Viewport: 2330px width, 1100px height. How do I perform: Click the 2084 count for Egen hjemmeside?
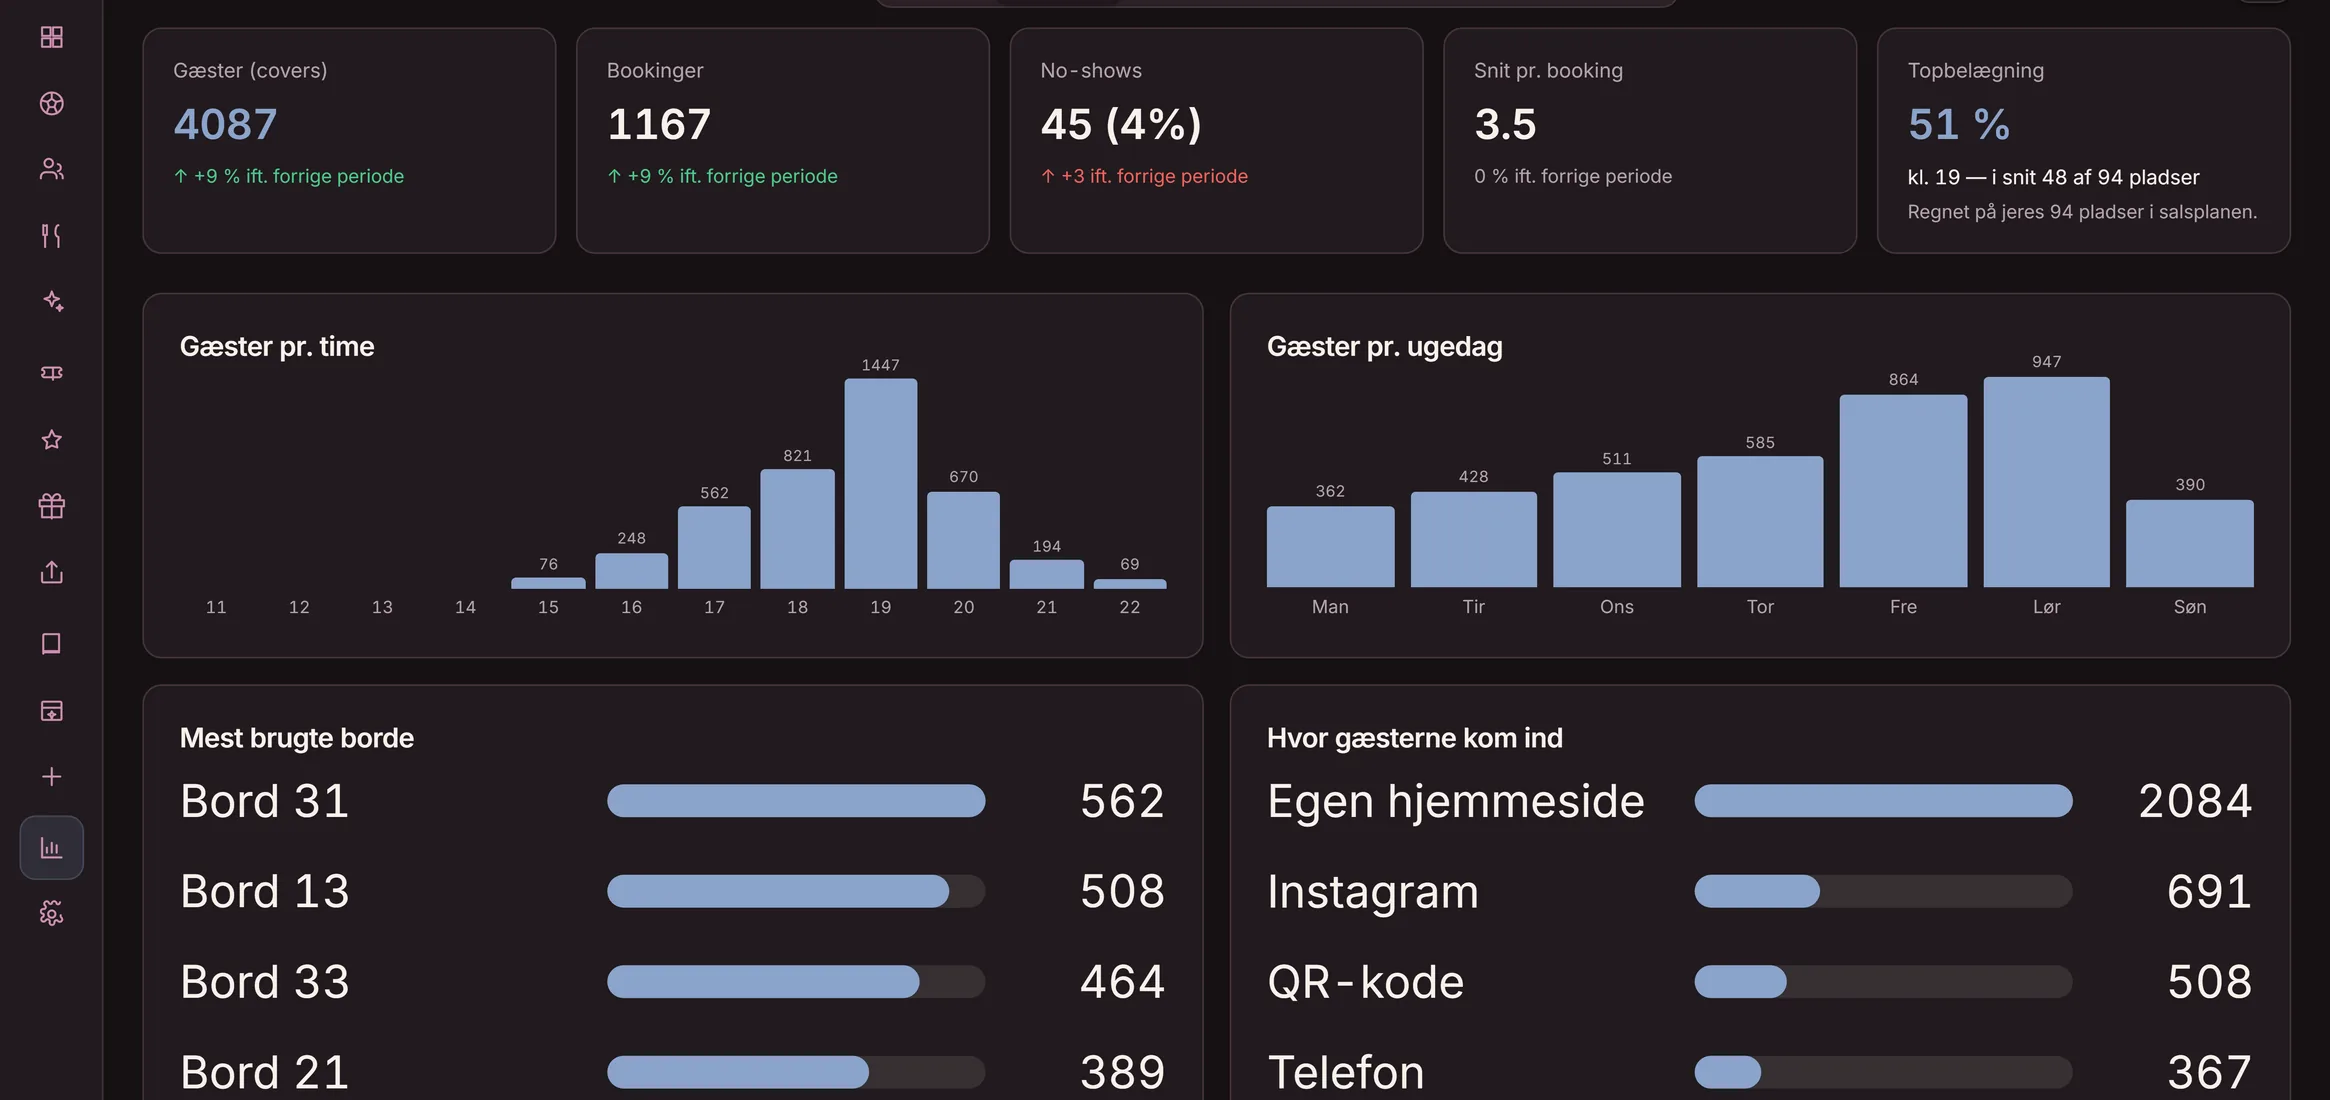[2195, 801]
